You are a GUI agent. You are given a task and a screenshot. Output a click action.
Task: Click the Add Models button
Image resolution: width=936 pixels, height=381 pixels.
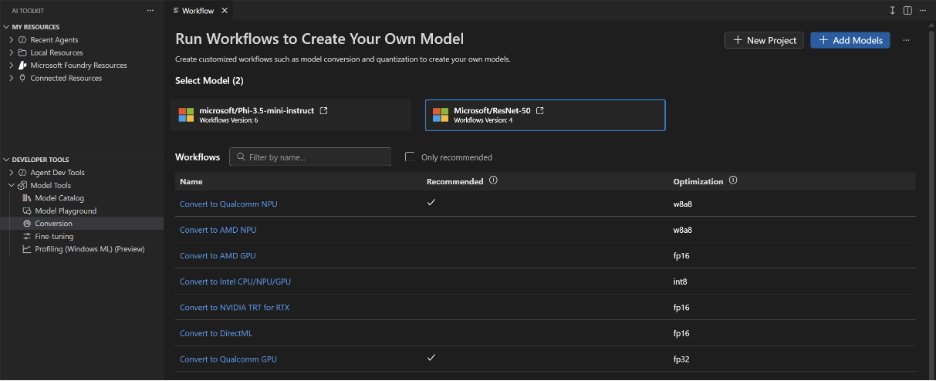pos(850,40)
